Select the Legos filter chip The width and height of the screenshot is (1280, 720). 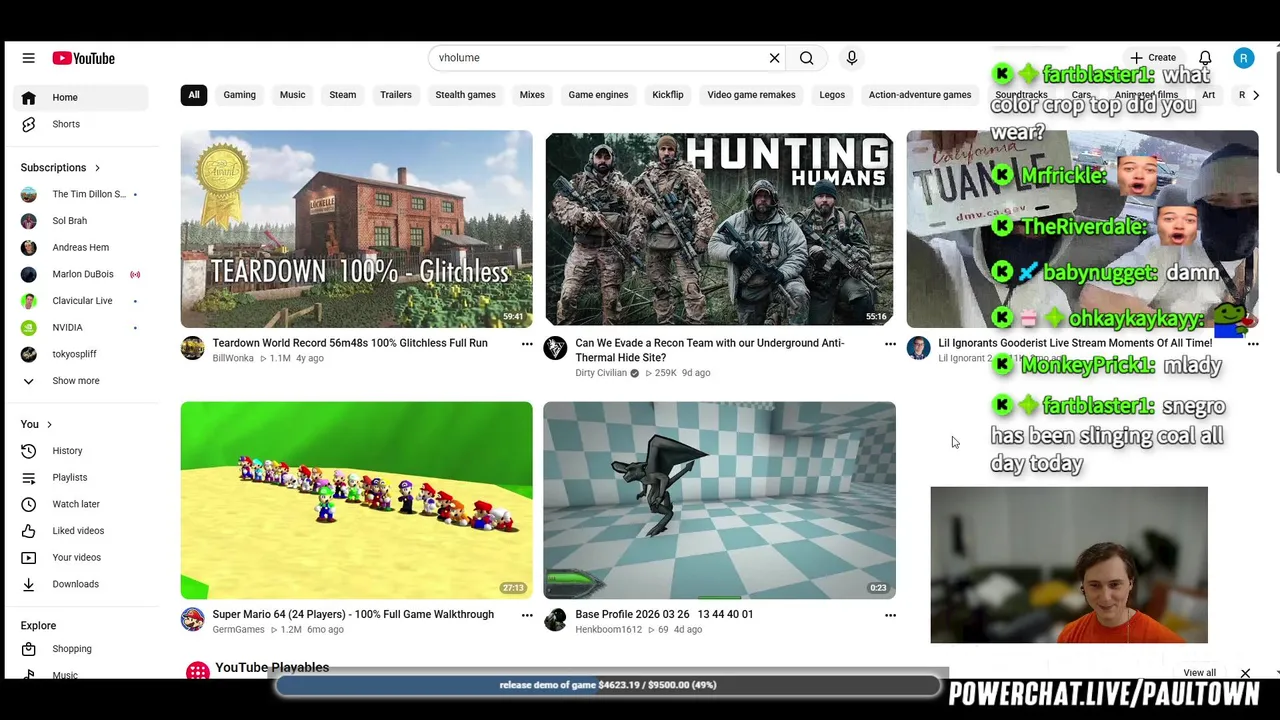pos(832,95)
